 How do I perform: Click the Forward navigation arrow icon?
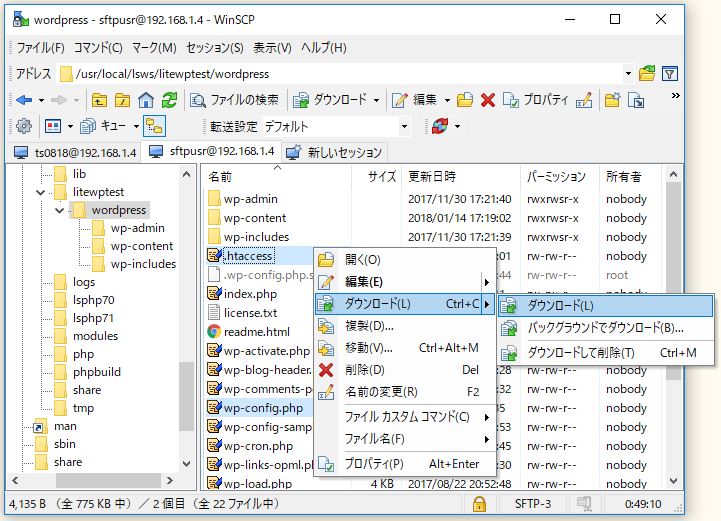click(59, 100)
